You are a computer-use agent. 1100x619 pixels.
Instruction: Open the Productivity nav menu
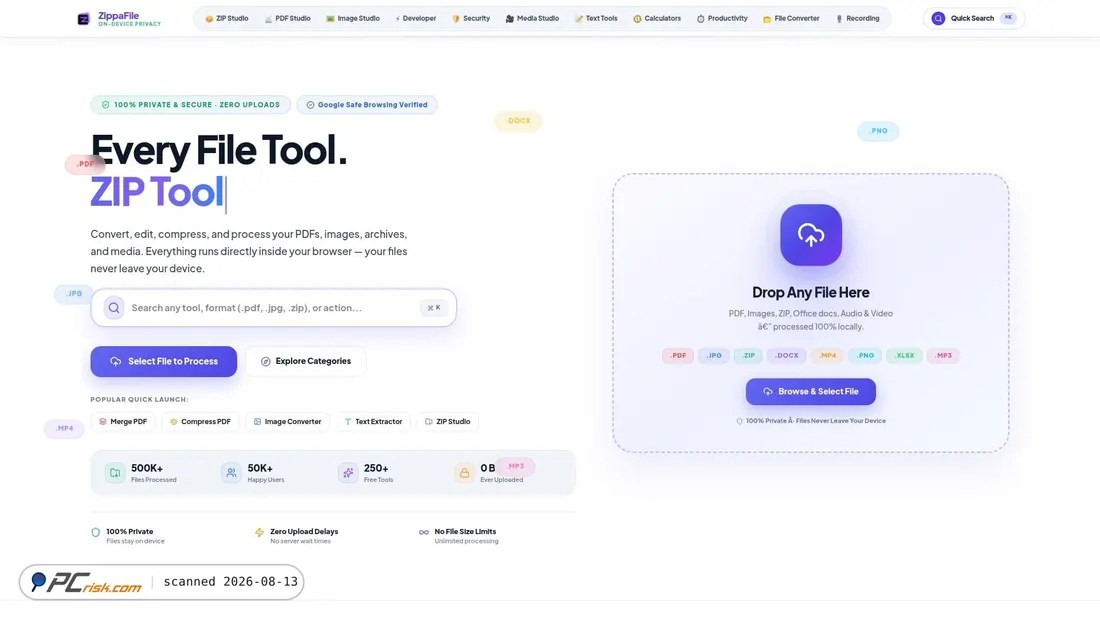coord(722,18)
